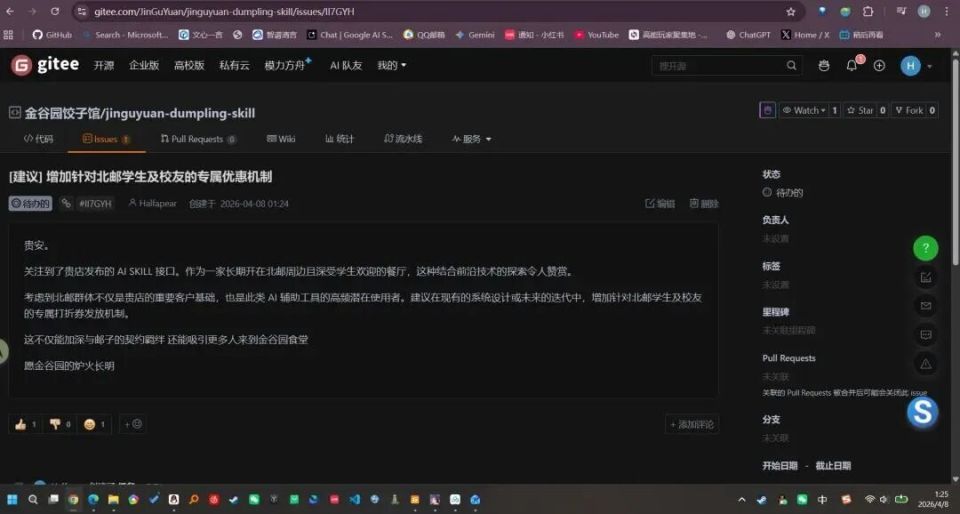
Task: Open Chrome from the taskbar
Action: (x=73, y=499)
